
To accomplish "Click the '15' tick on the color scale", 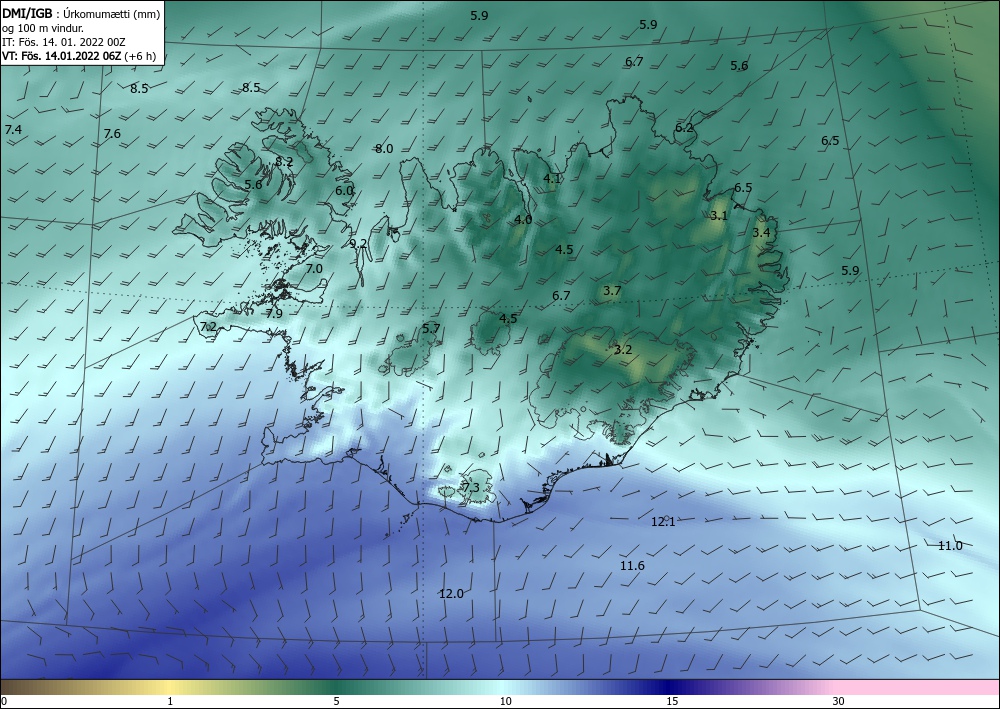I will pos(672,702).
